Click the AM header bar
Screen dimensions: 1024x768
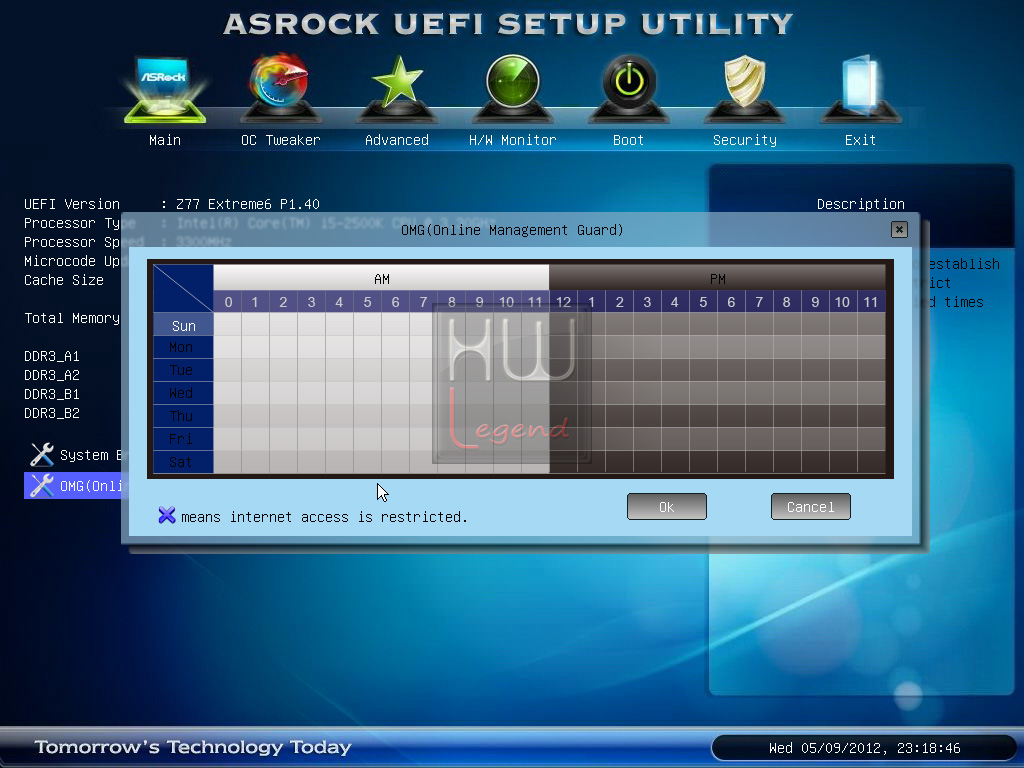pyautogui.click(x=381, y=278)
